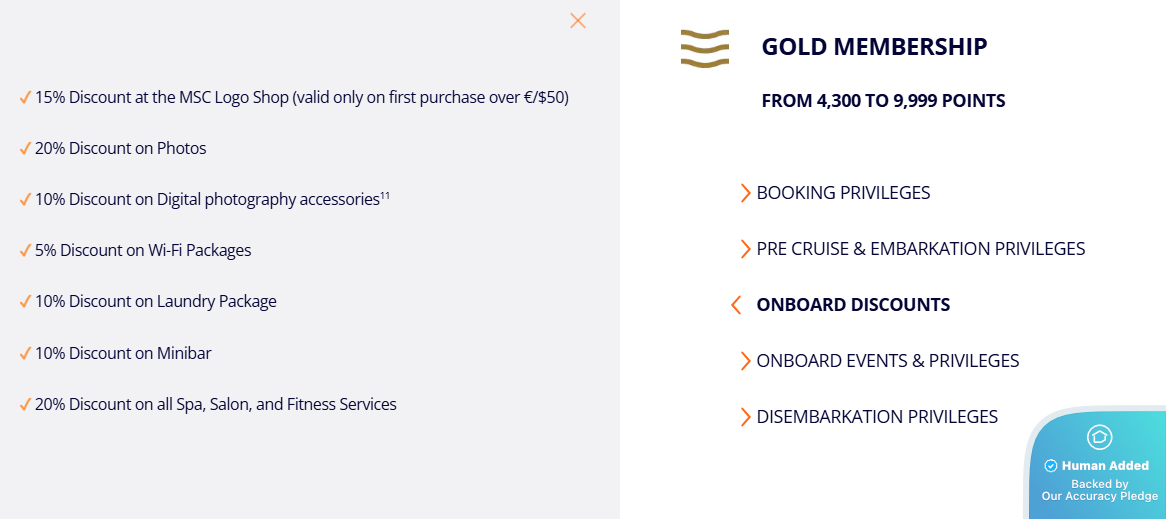
Task: Click the checkmark beside the Minibar discount
Action: click(x=25, y=353)
